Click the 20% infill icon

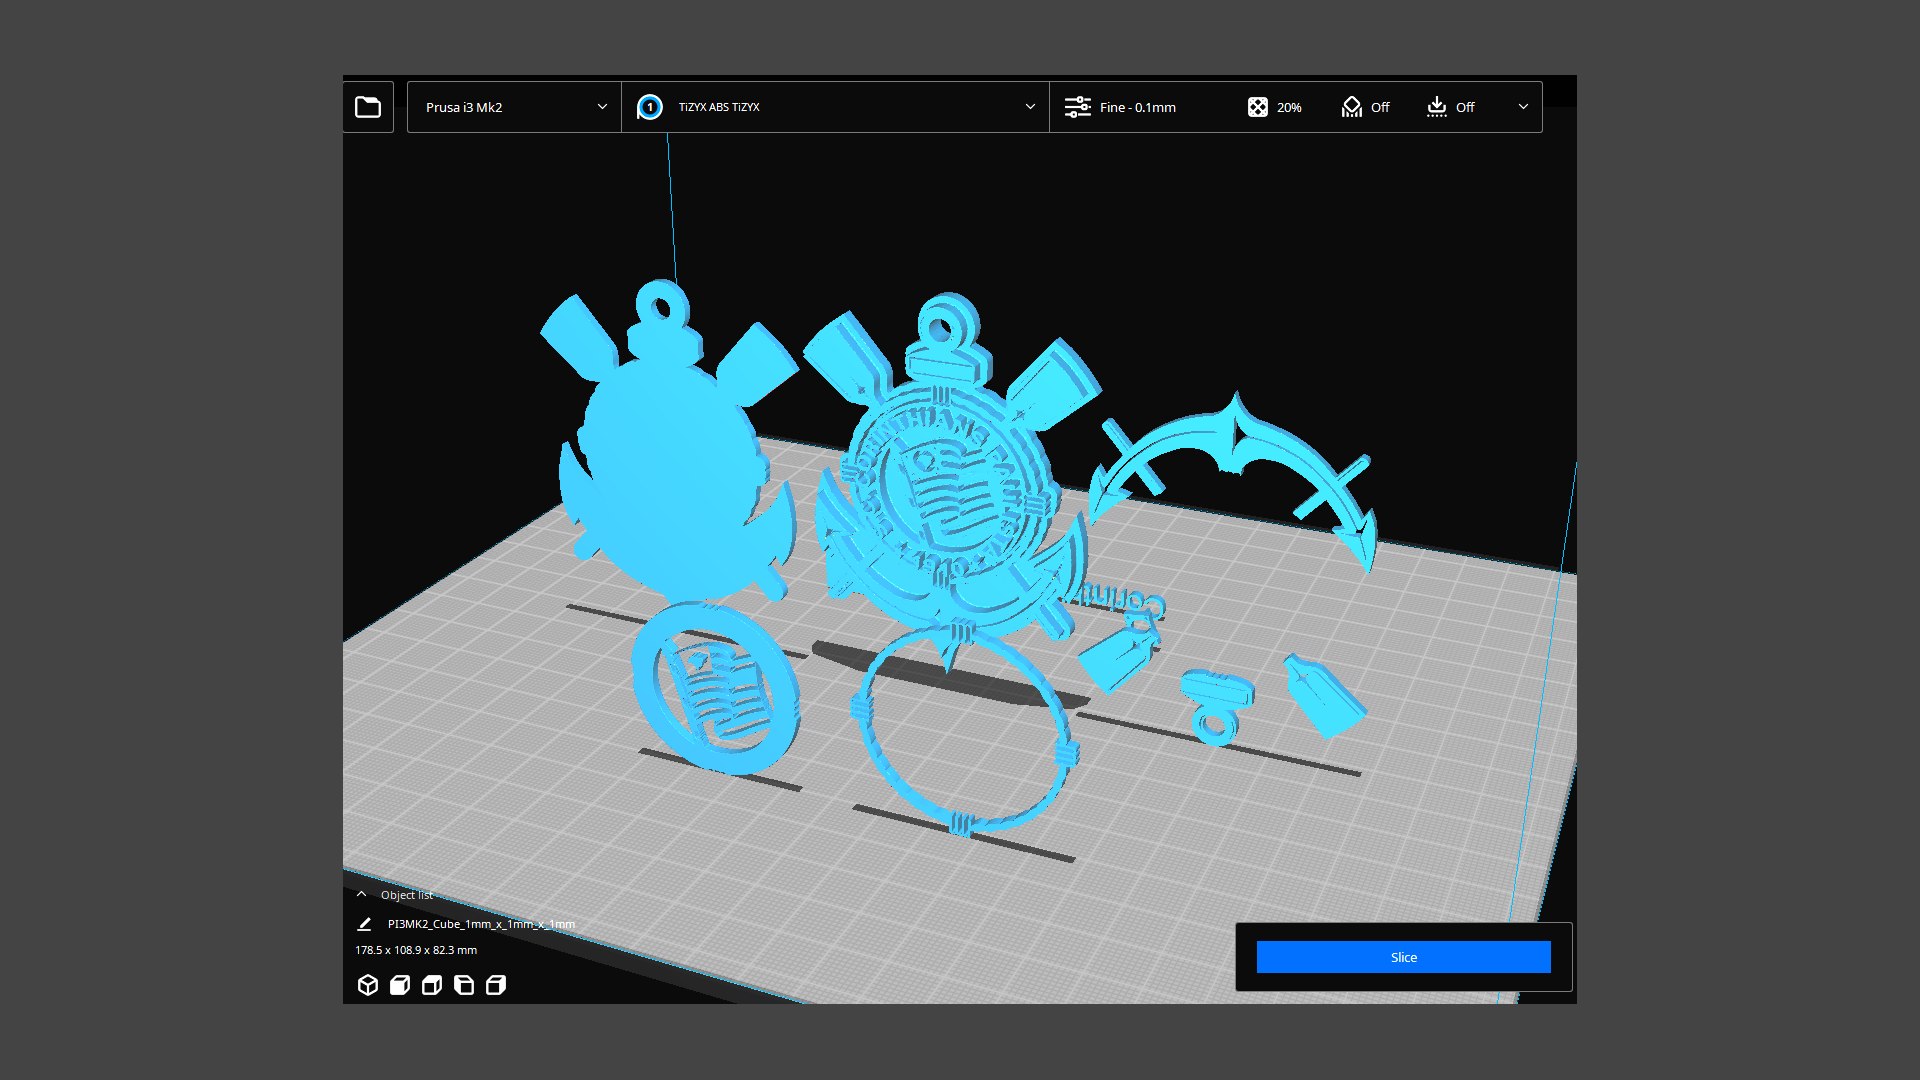click(1258, 107)
